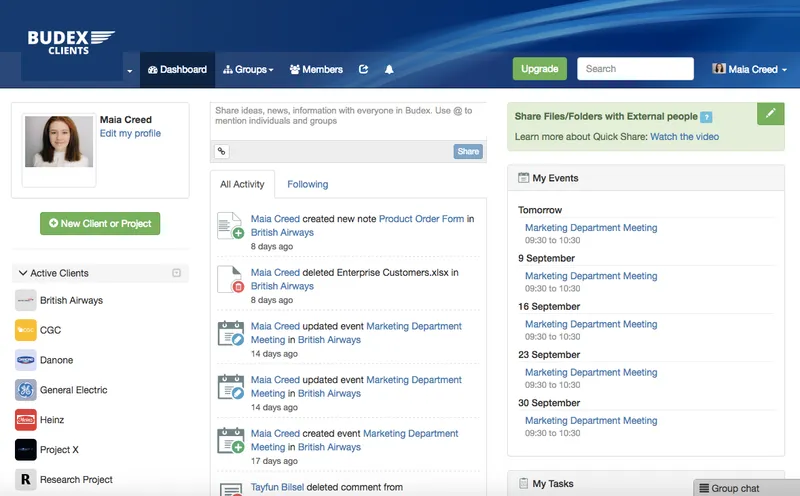Click Maia Creed's profile photo
800x496 pixels.
pos(59,141)
